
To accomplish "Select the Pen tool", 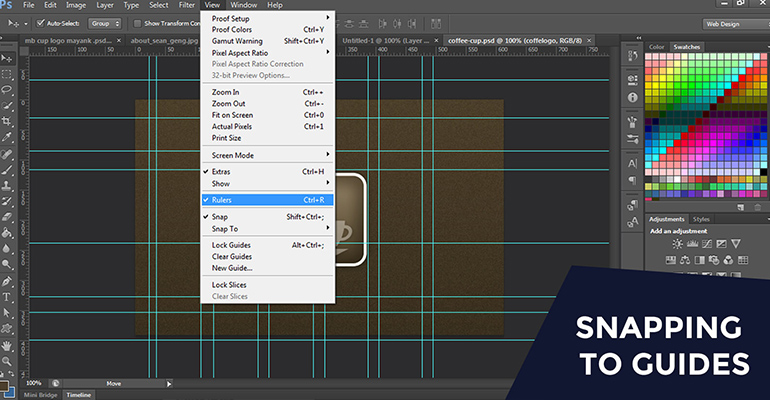I will coord(6,282).
